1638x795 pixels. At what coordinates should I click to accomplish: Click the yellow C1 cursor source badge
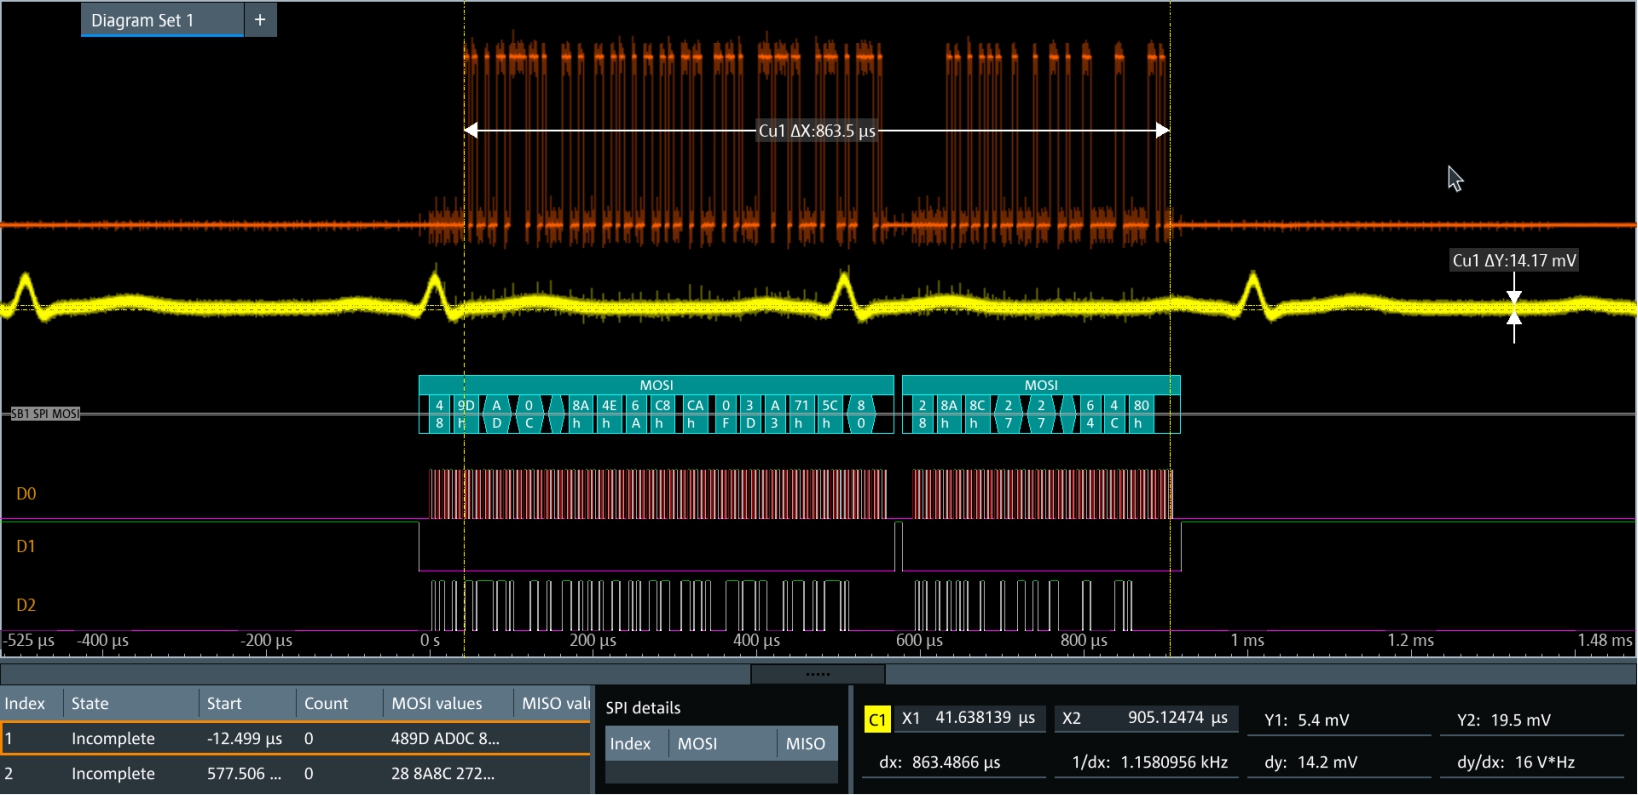point(877,719)
